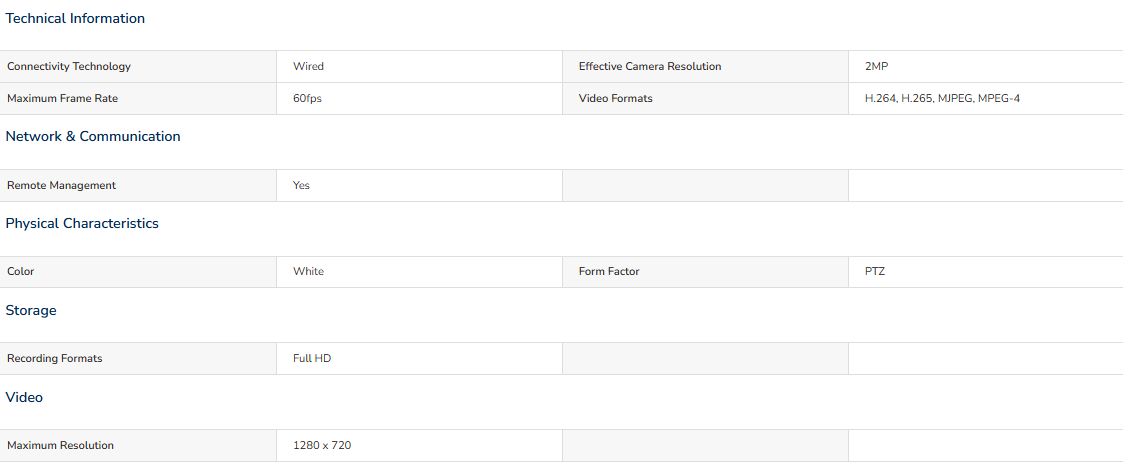Click the White color value cell
1123x468 pixels.
(x=420, y=272)
